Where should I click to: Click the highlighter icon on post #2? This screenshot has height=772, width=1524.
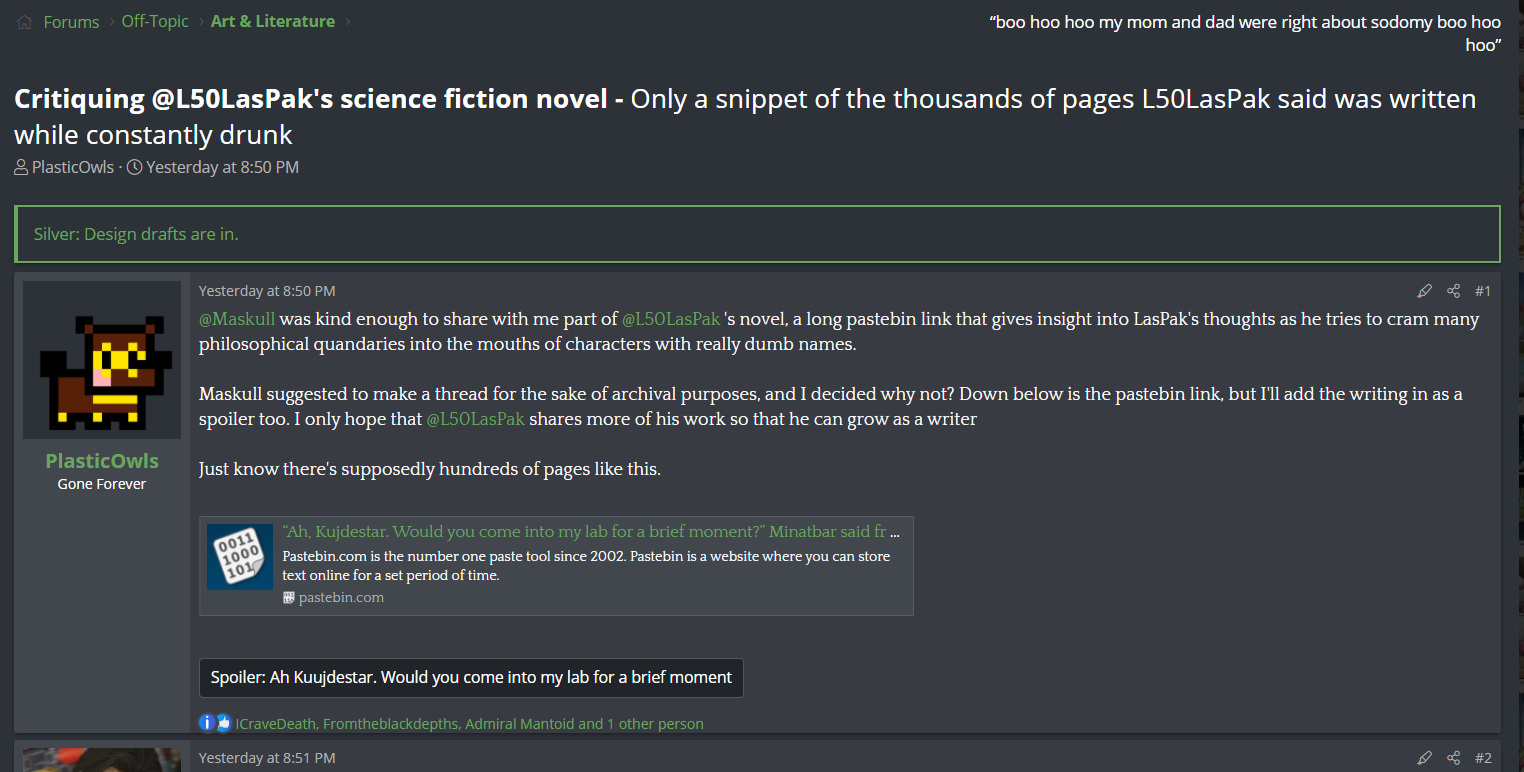(1425, 758)
